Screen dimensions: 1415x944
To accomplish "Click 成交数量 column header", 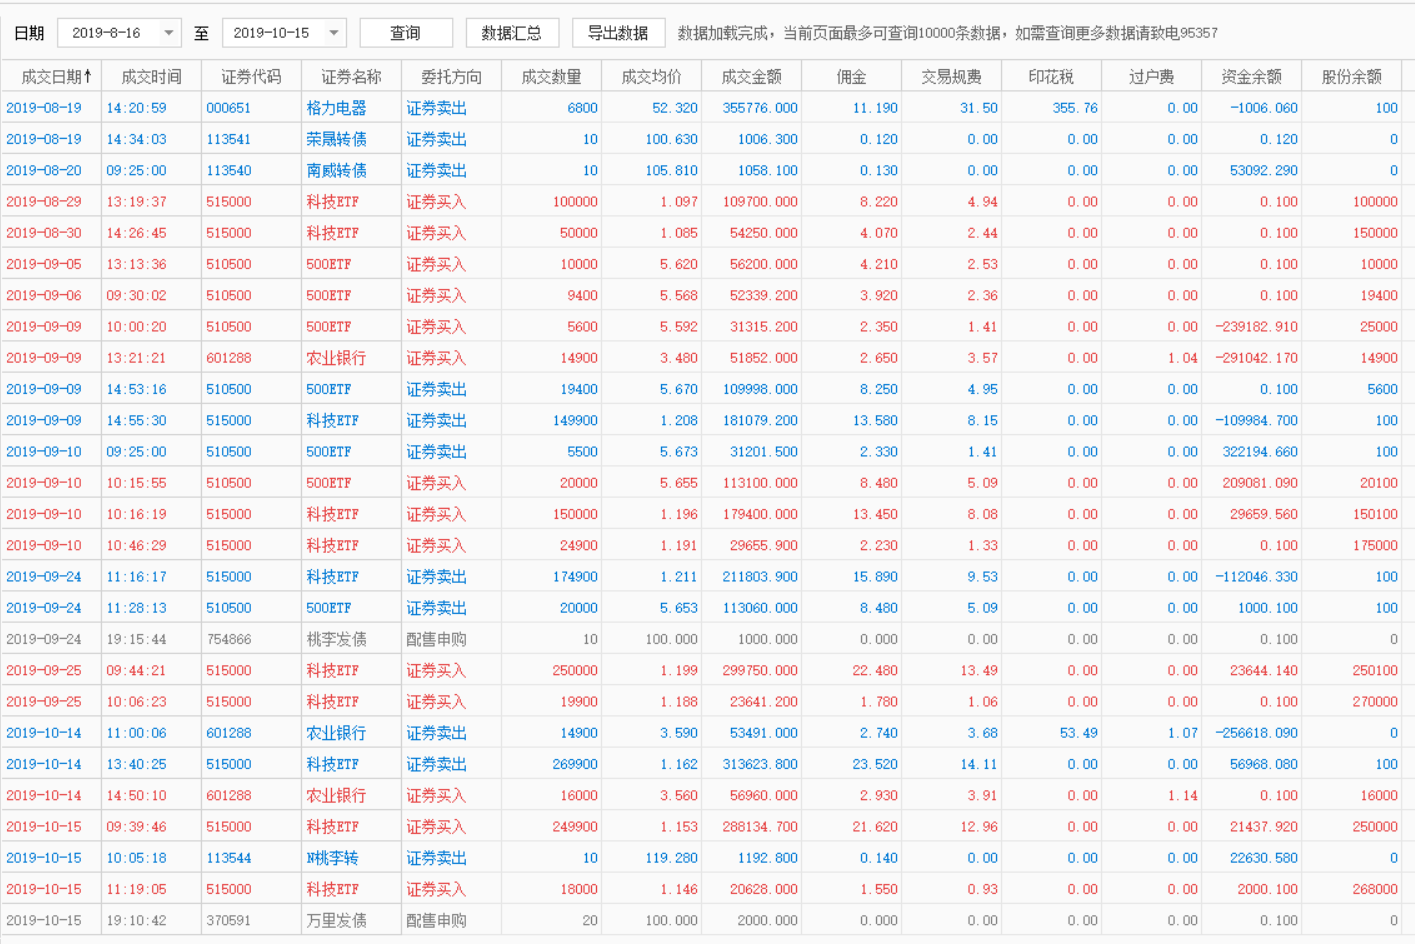I will (x=551, y=76).
